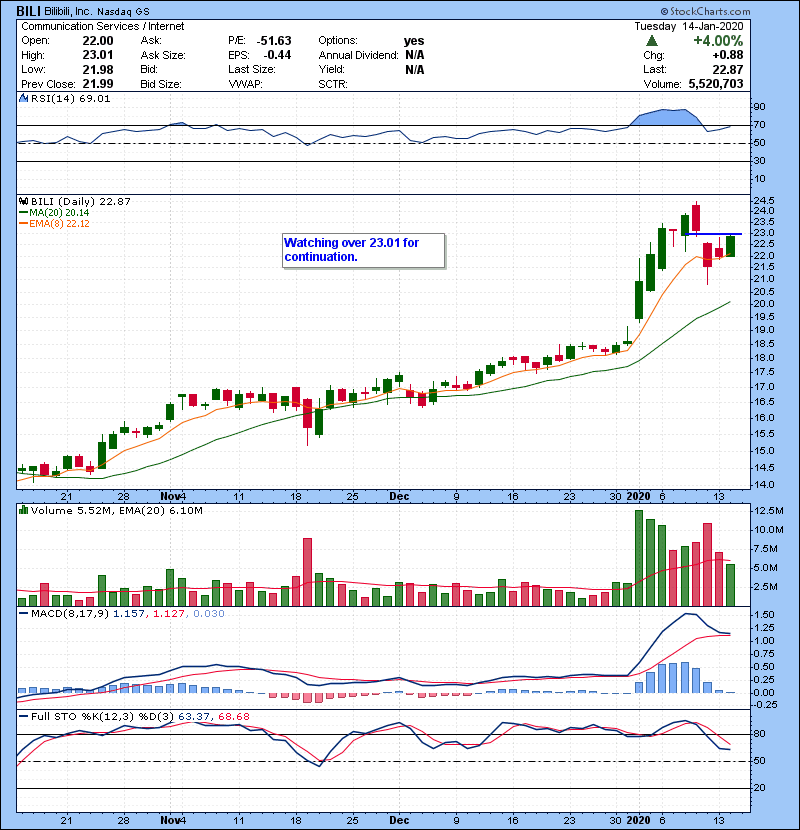Click the date Tuesday 14-Jan-2020
800x830 pixels.
click(689, 26)
